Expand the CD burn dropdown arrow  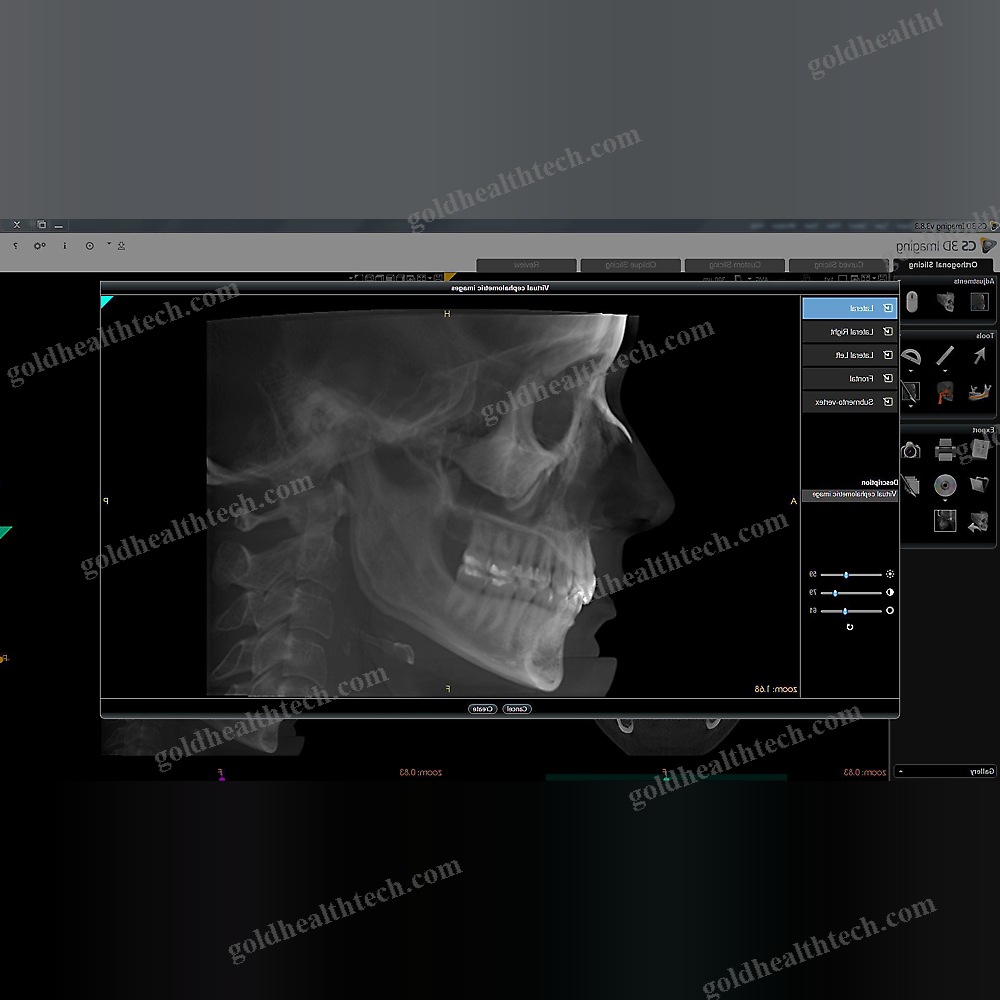(x=945, y=501)
